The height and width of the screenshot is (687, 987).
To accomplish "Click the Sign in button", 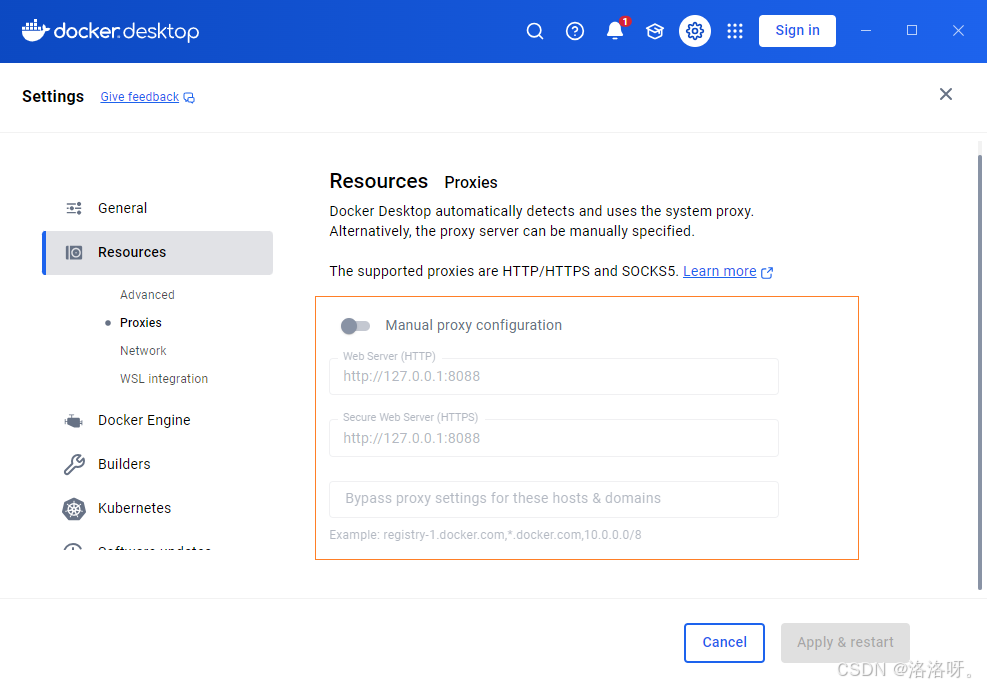I will [797, 31].
